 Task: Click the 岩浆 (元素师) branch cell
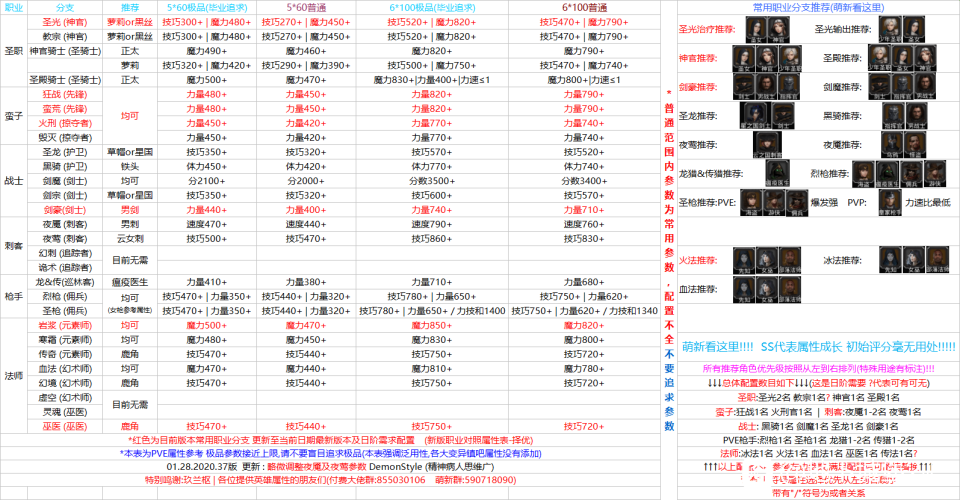(x=65, y=326)
